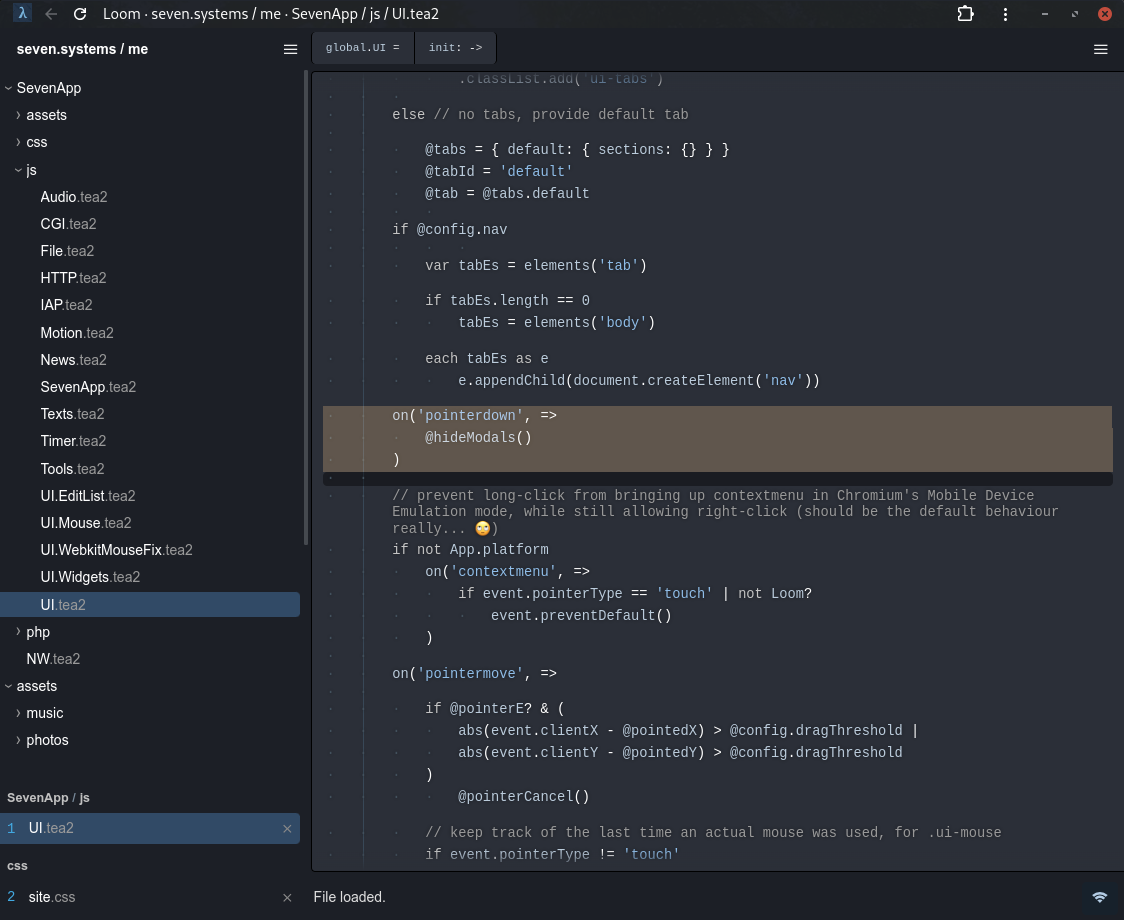The width and height of the screenshot is (1124, 920).
Task: Click the '@pointerCancel()' code line
Action: (x=523, y=797)
